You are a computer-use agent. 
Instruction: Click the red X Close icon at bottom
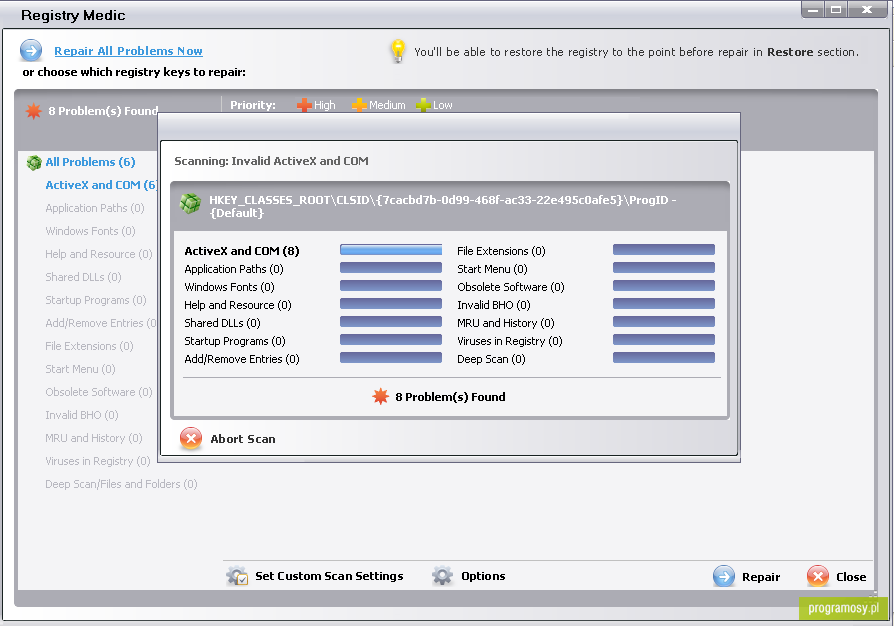tap(818, 576)
